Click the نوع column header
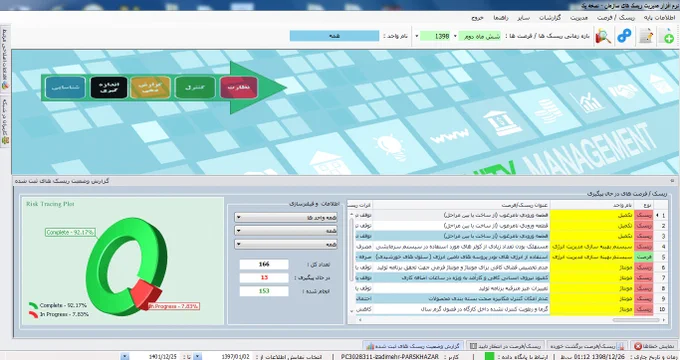The width and height of the screenshot is (680, 360). (x=644, y=205)
